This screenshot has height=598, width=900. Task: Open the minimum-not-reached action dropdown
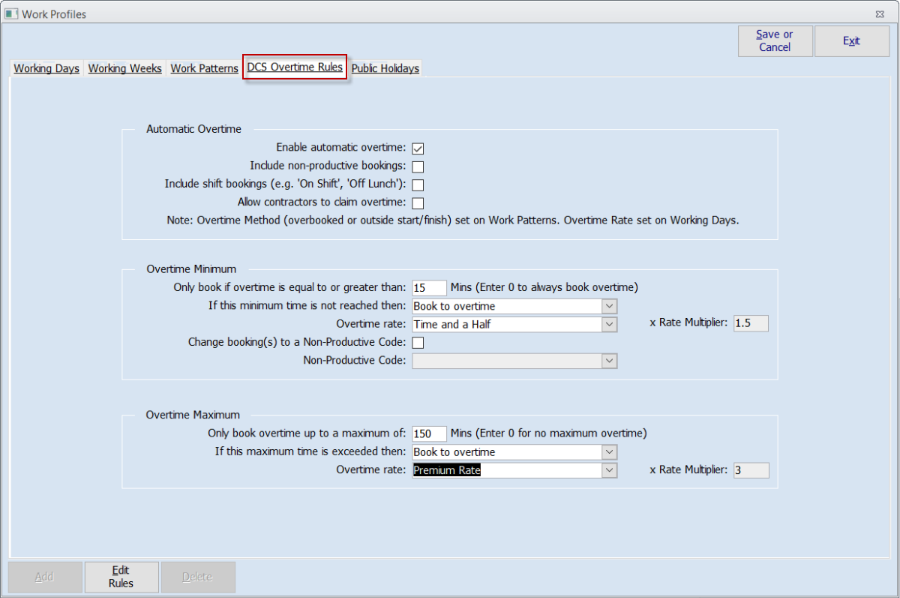[x=609, y=306]
